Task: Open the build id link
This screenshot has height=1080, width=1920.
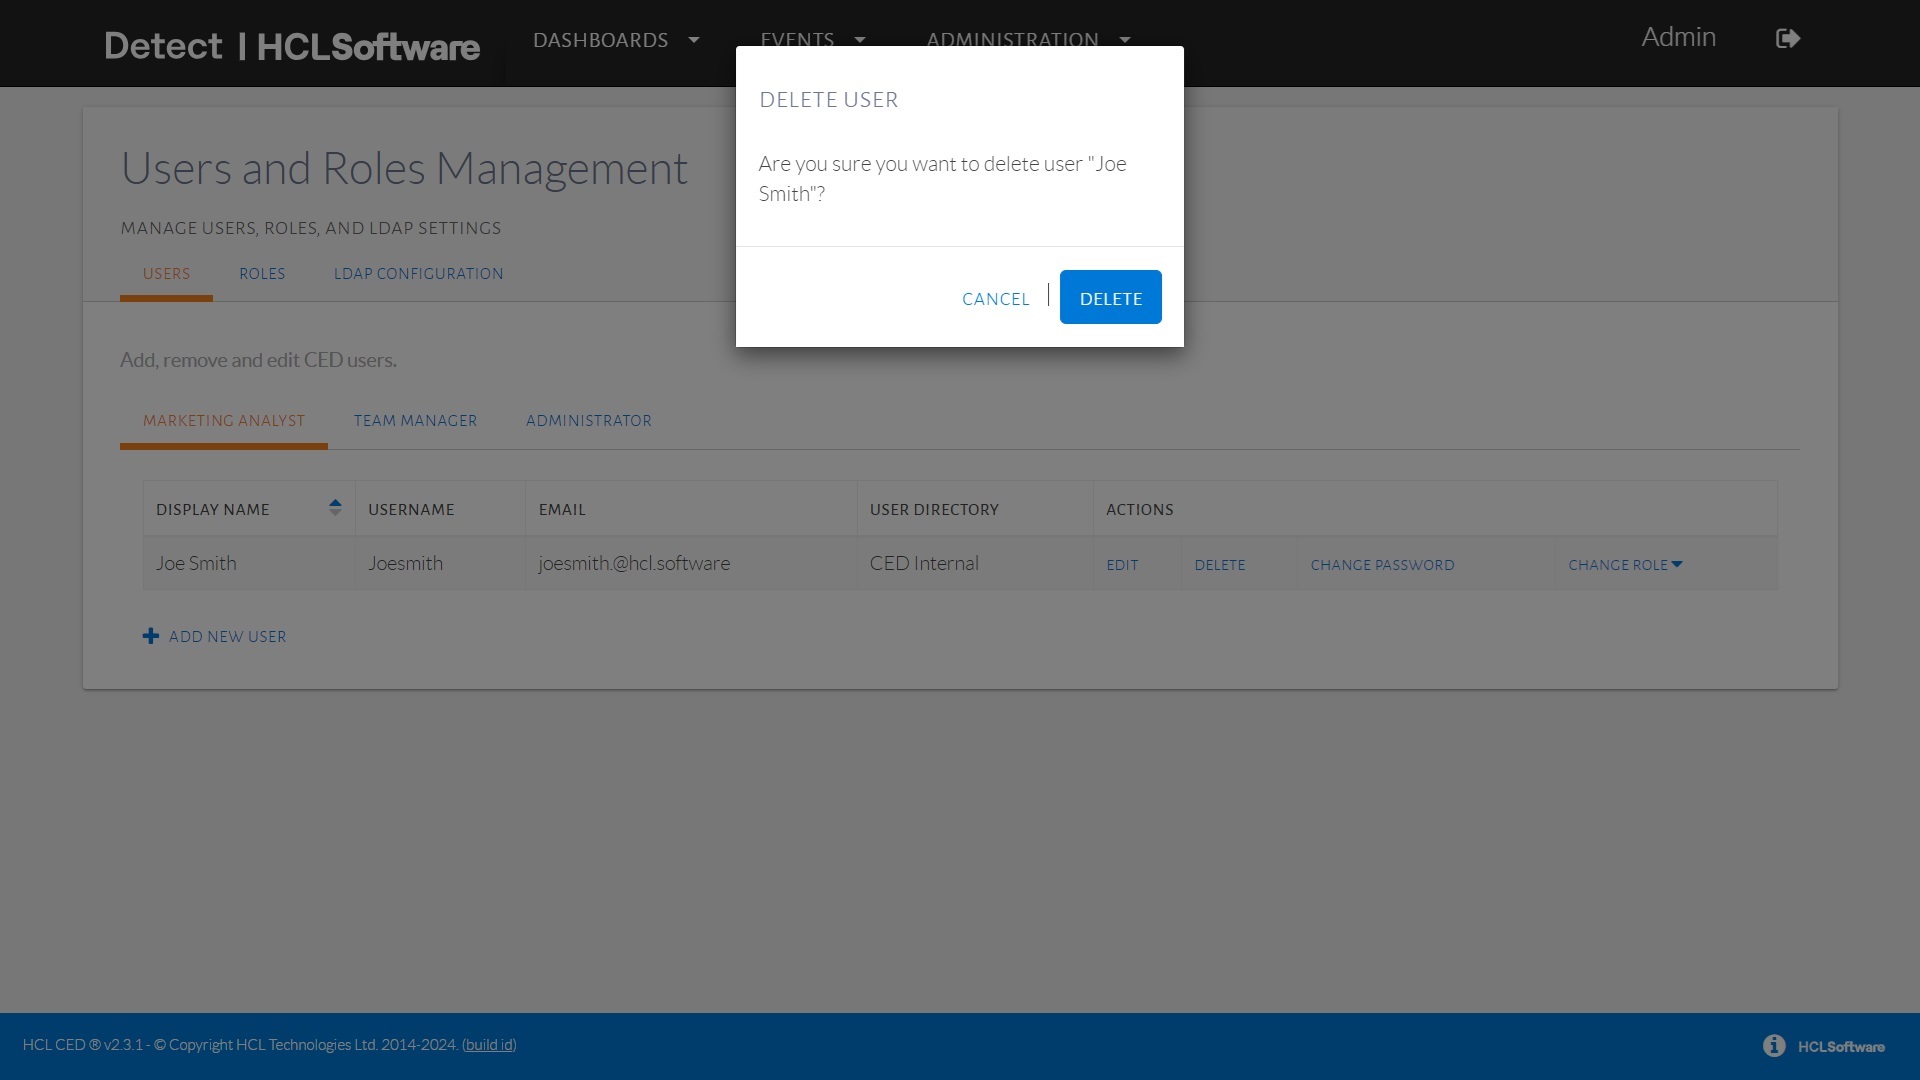Action: coord(489,1044)
